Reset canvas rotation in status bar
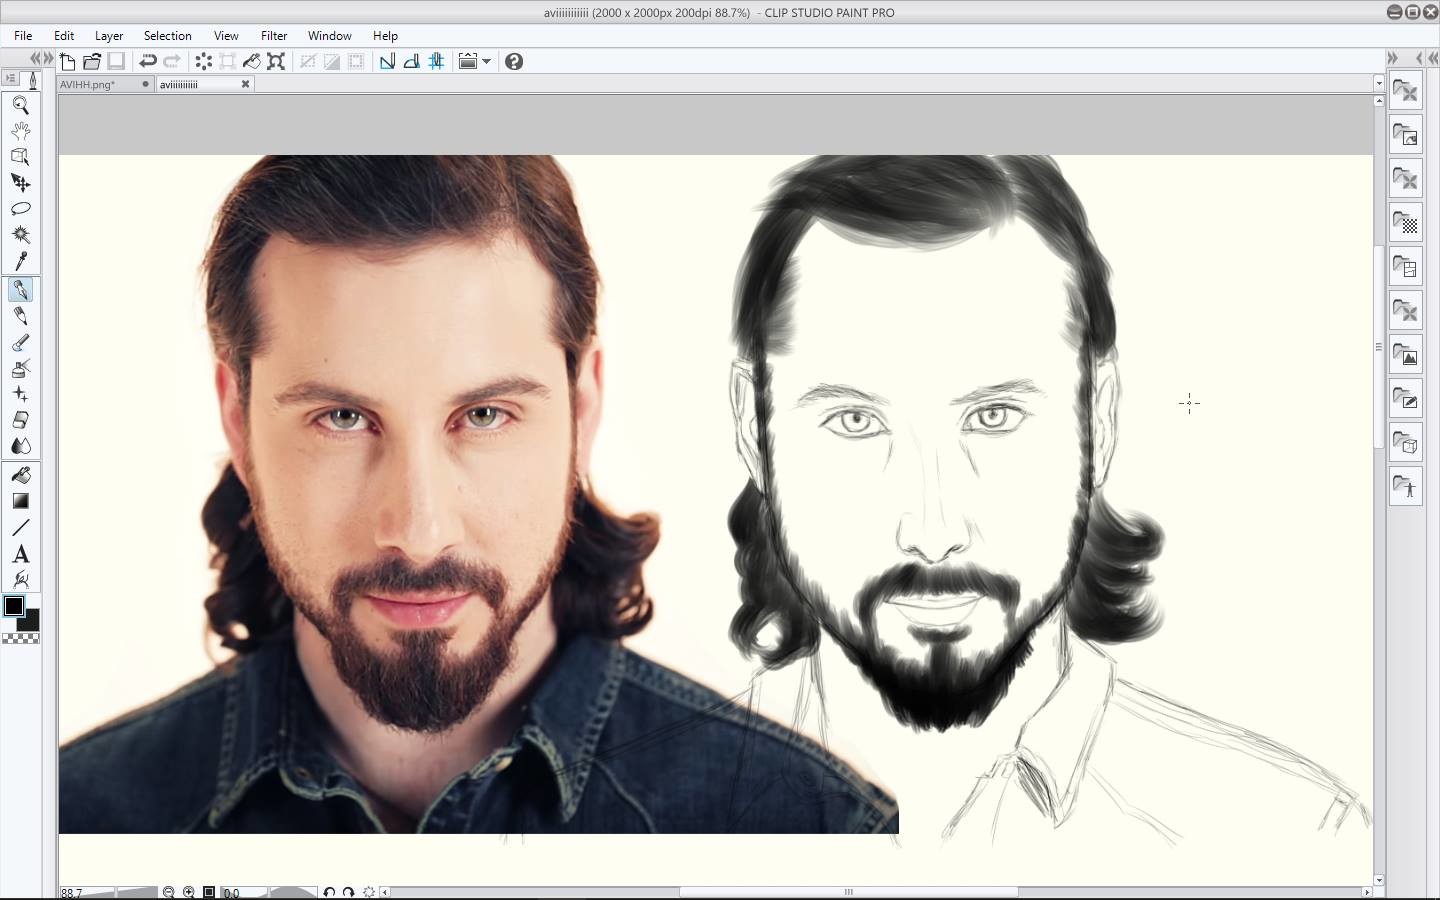Screen dimensions: 1440x900 coord(369,892)
